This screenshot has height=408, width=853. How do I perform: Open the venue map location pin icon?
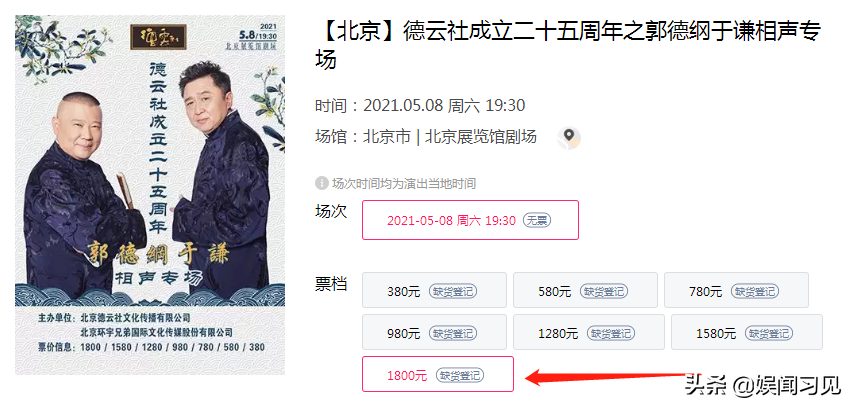click(568, 138)
